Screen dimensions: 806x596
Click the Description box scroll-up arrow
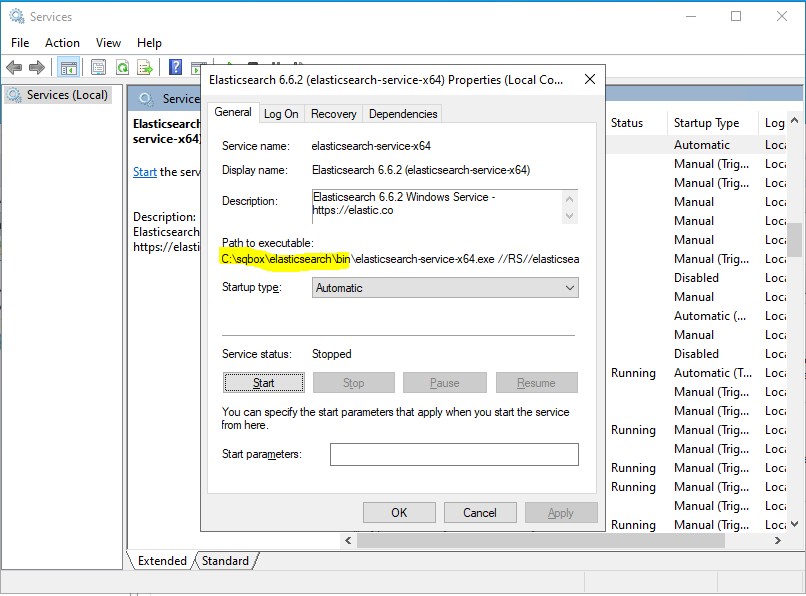click(570, 199)
